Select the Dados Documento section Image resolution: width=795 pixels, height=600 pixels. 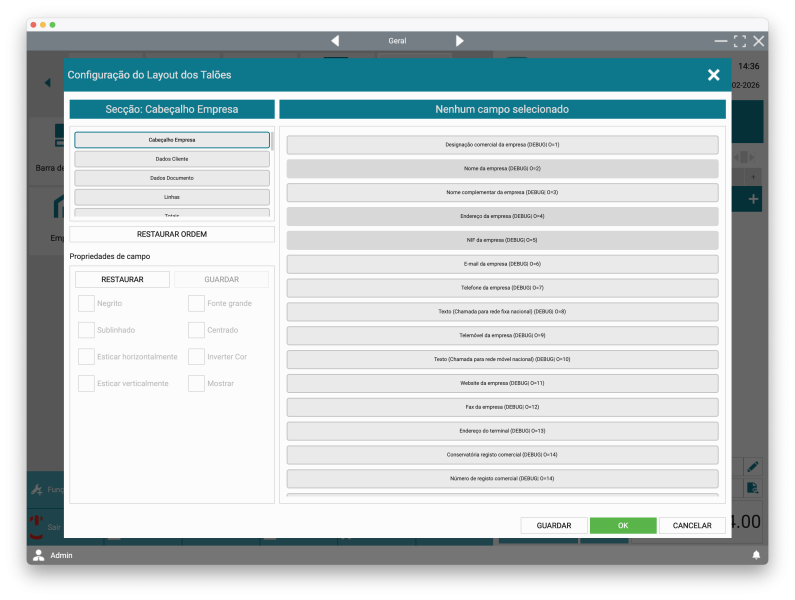pos(172,178)
